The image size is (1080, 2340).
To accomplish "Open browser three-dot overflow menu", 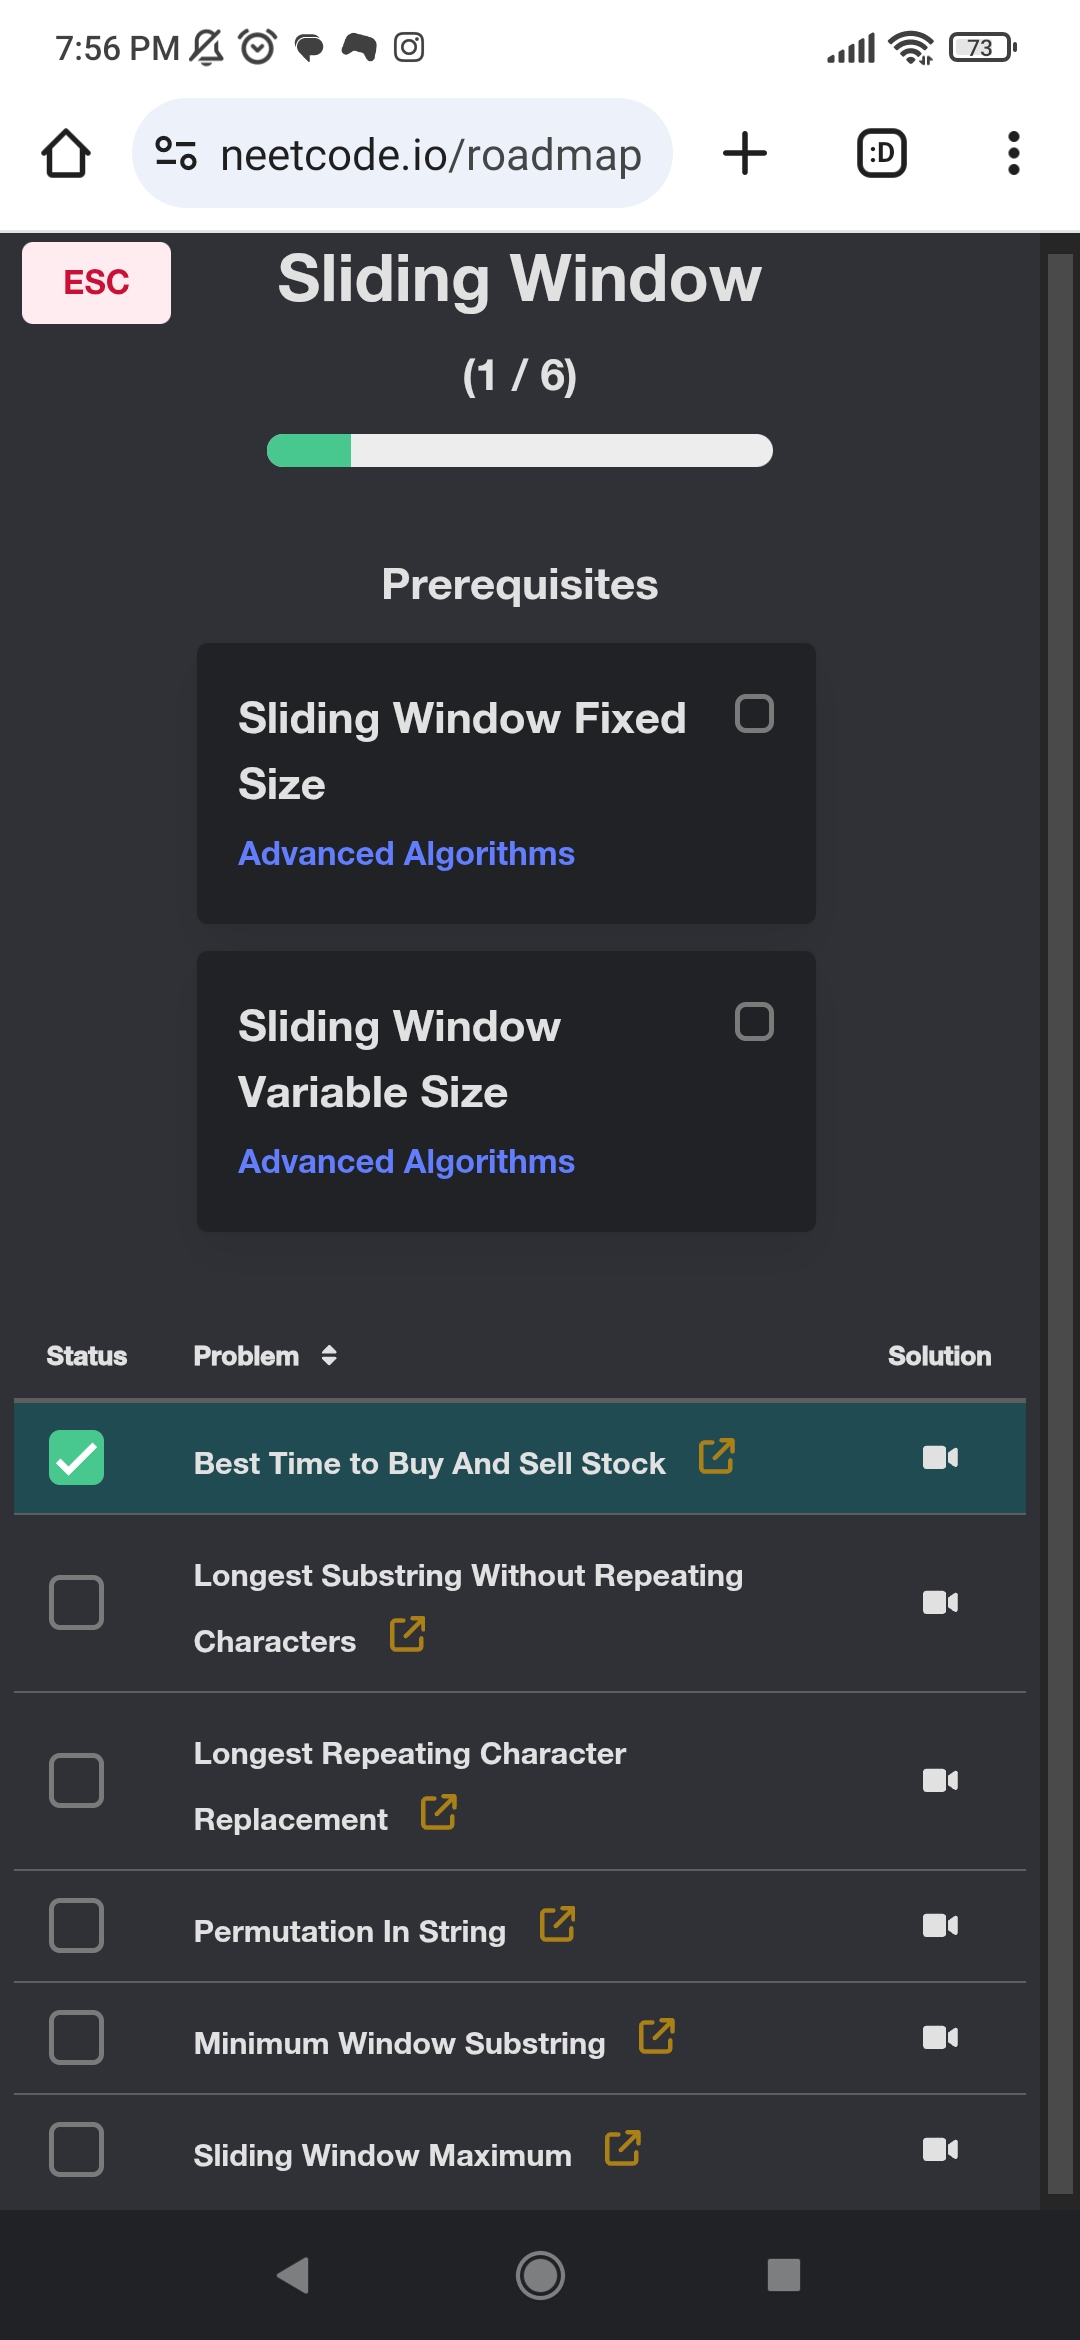I will click(x=1014, y=153).
